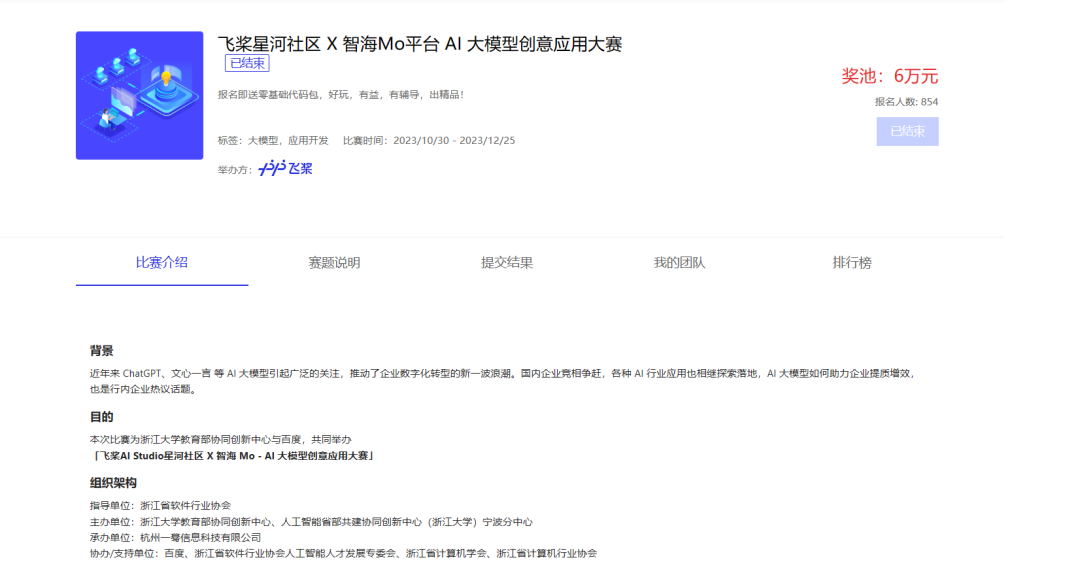Switch to the 比赛介绍 tab
This screenshot has width=1080, height=581.
tap(160, 261)
